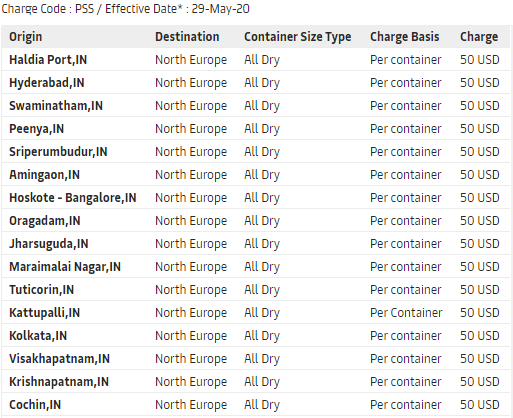
Task: Select the 50 USD charge for Kolkata
Action: (x=480, y=336)
